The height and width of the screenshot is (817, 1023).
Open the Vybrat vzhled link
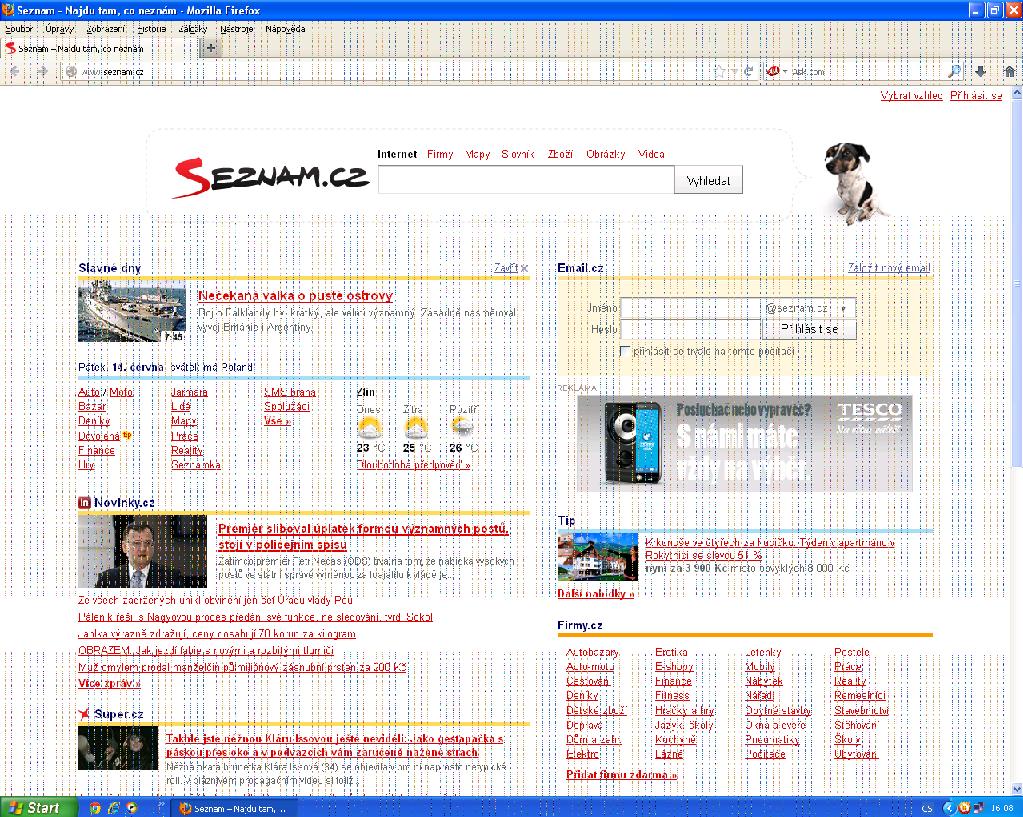[911, 96]
